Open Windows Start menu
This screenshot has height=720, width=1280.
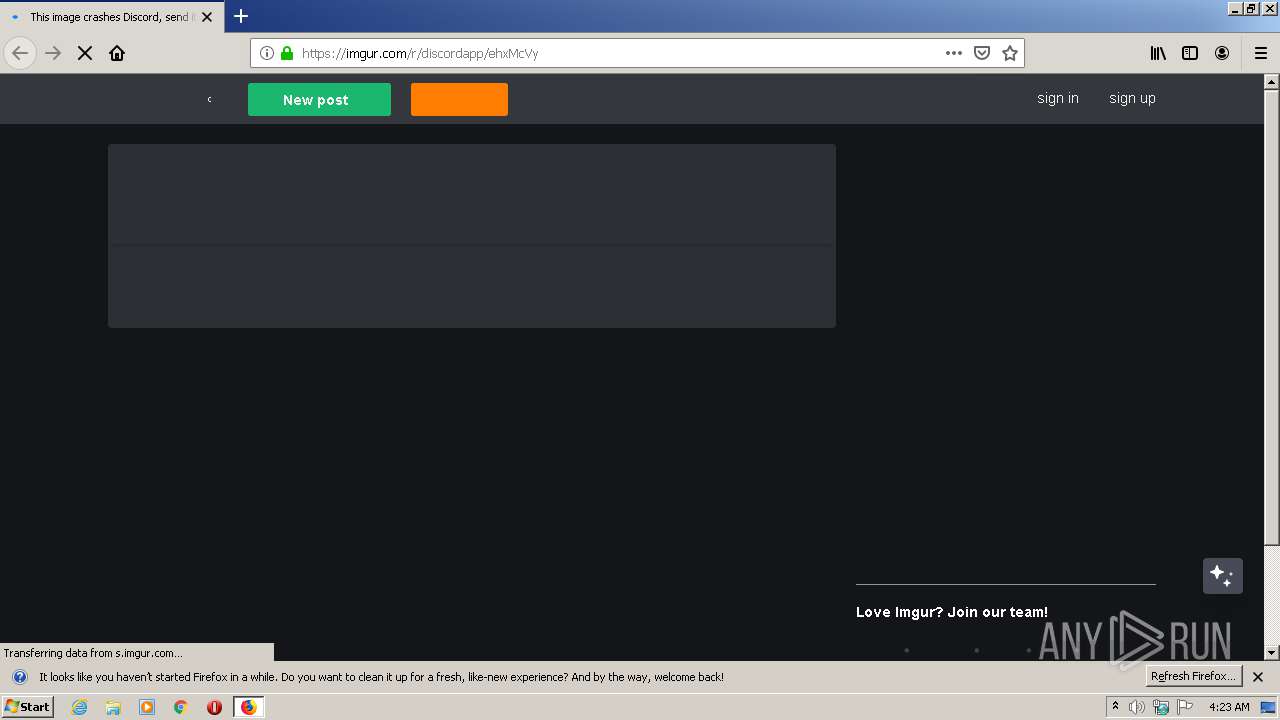[27, 707]
